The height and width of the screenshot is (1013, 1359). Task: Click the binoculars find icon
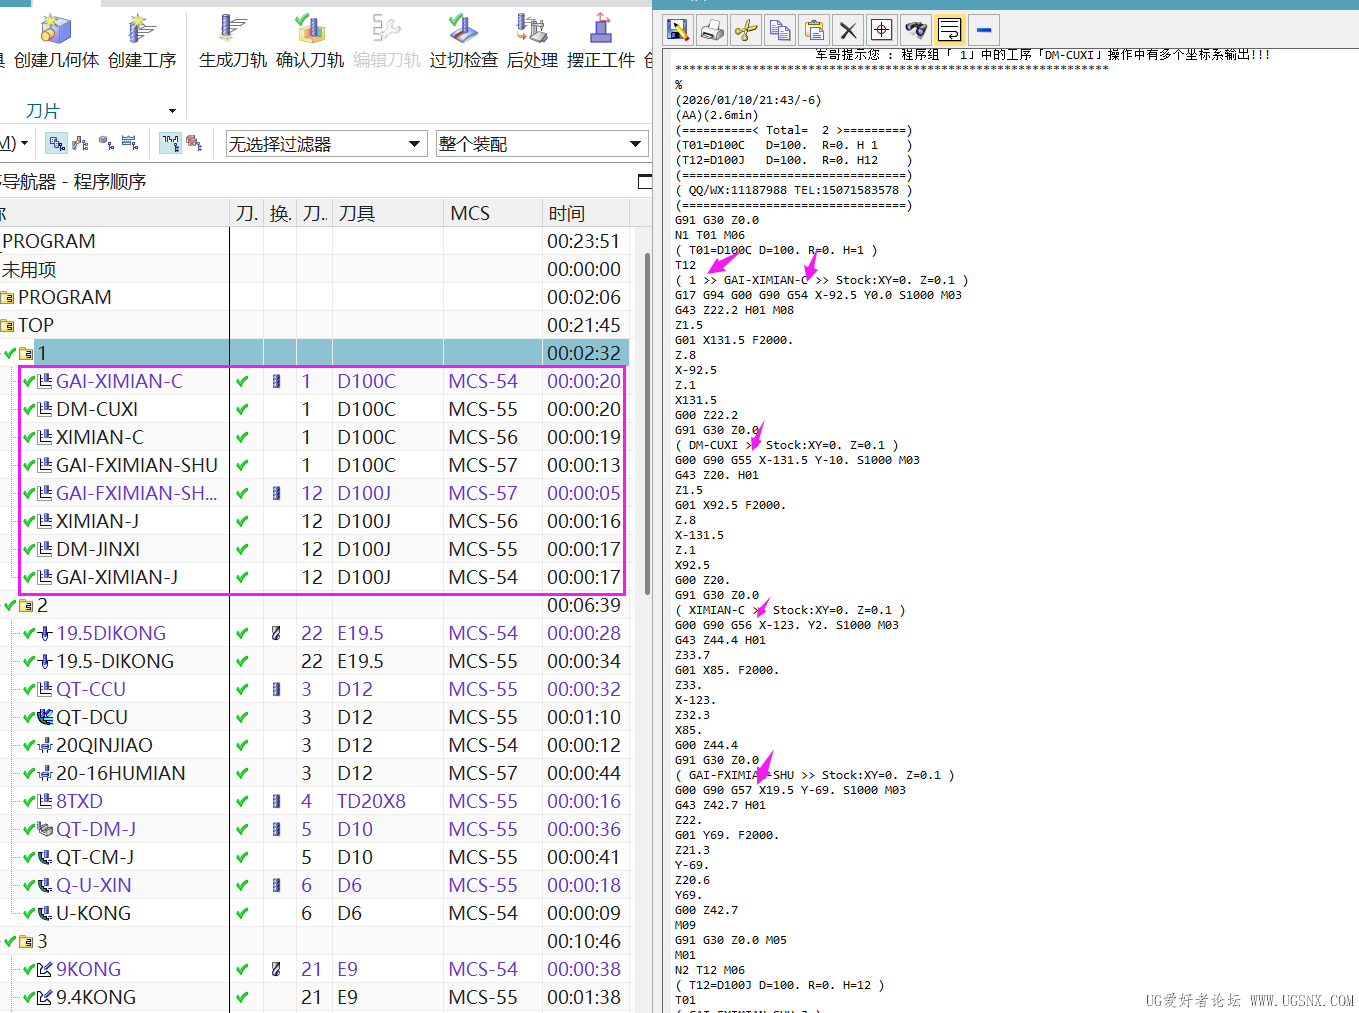pyautogui.click(x=915, y=30)
